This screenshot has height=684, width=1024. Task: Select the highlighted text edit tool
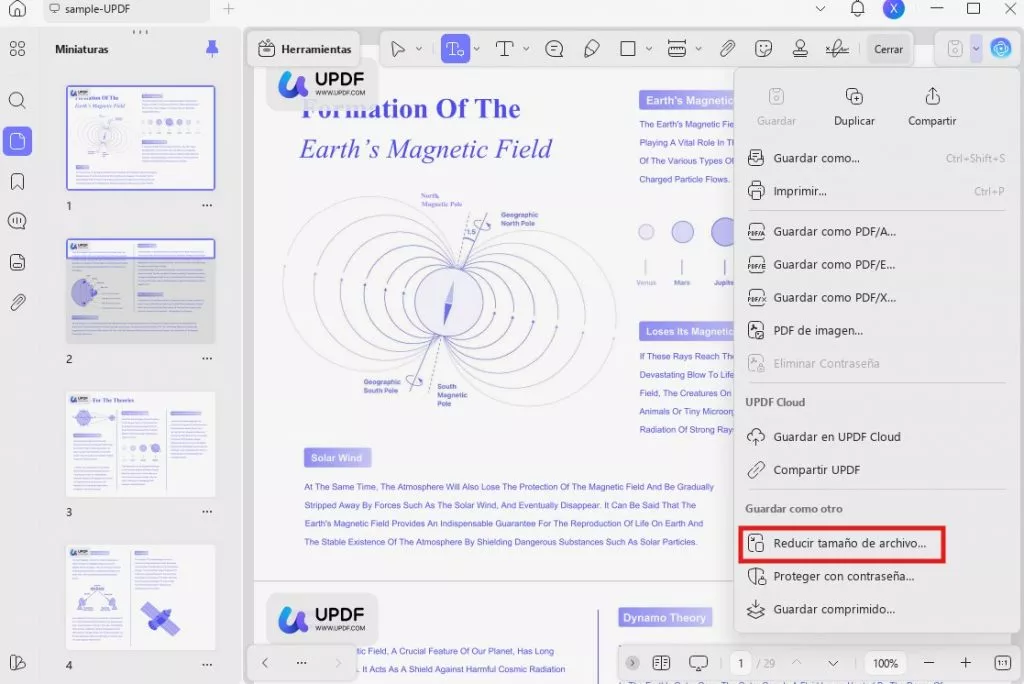coord(455,49)
